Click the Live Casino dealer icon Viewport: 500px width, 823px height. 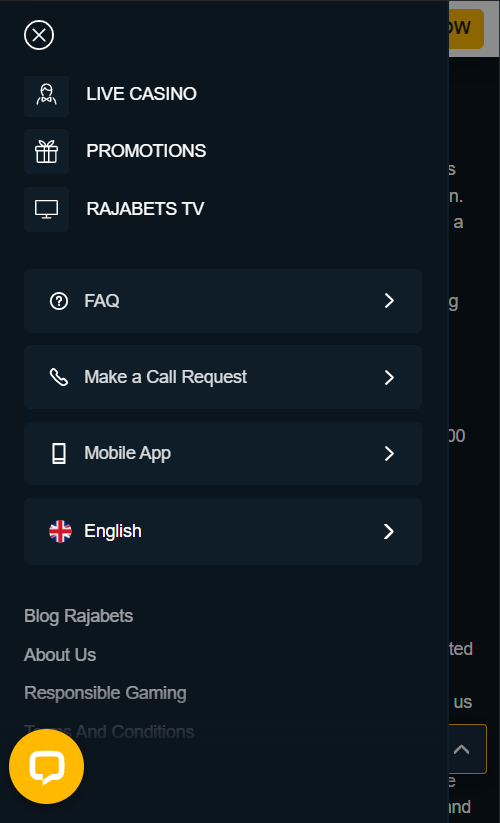pos(46,94)
